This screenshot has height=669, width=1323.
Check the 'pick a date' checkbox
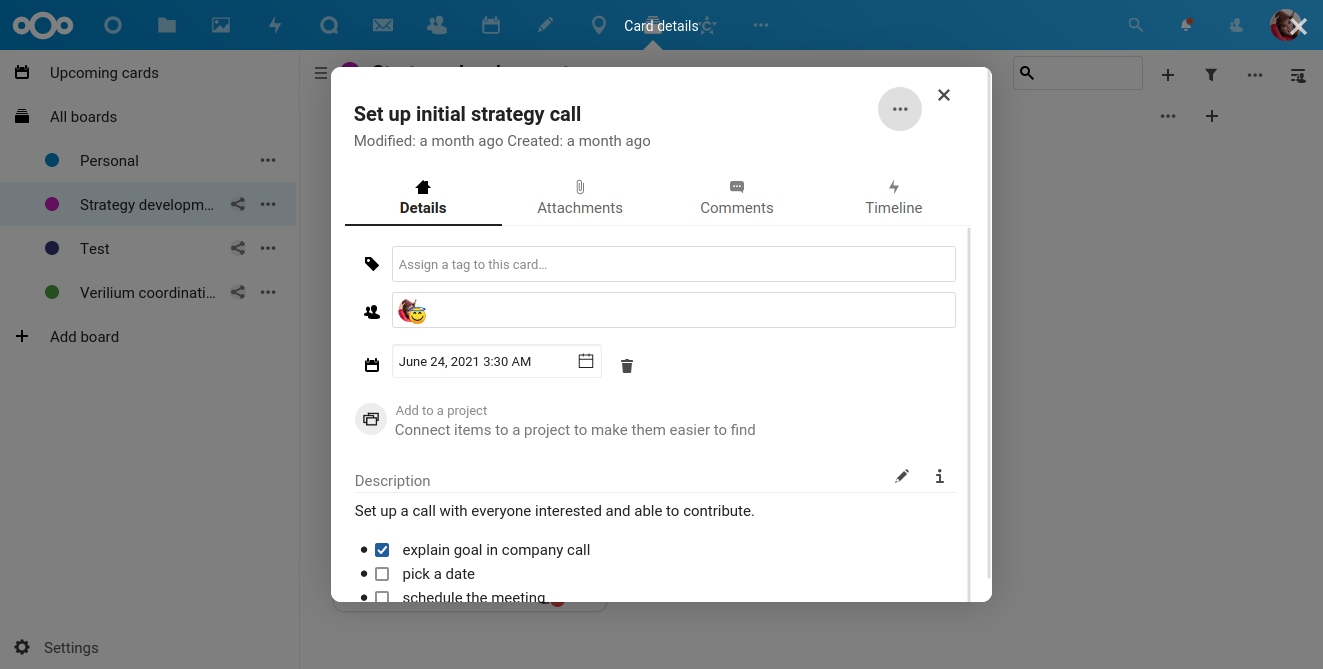(x=382, y=574)
